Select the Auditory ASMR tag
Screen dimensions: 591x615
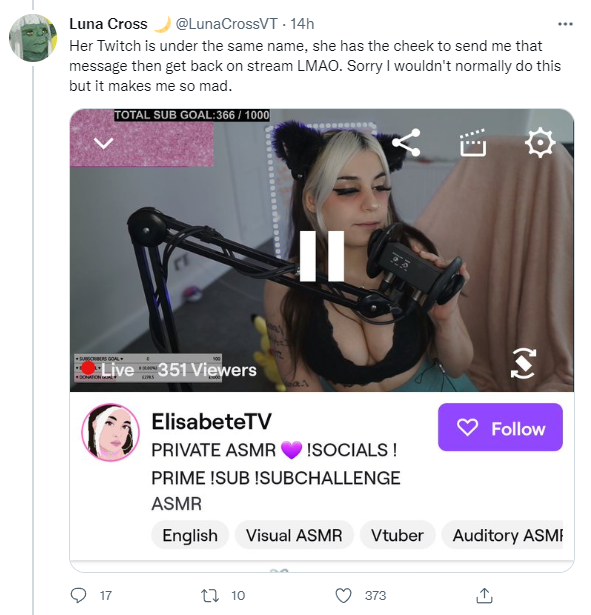click(x=502, y=535)
